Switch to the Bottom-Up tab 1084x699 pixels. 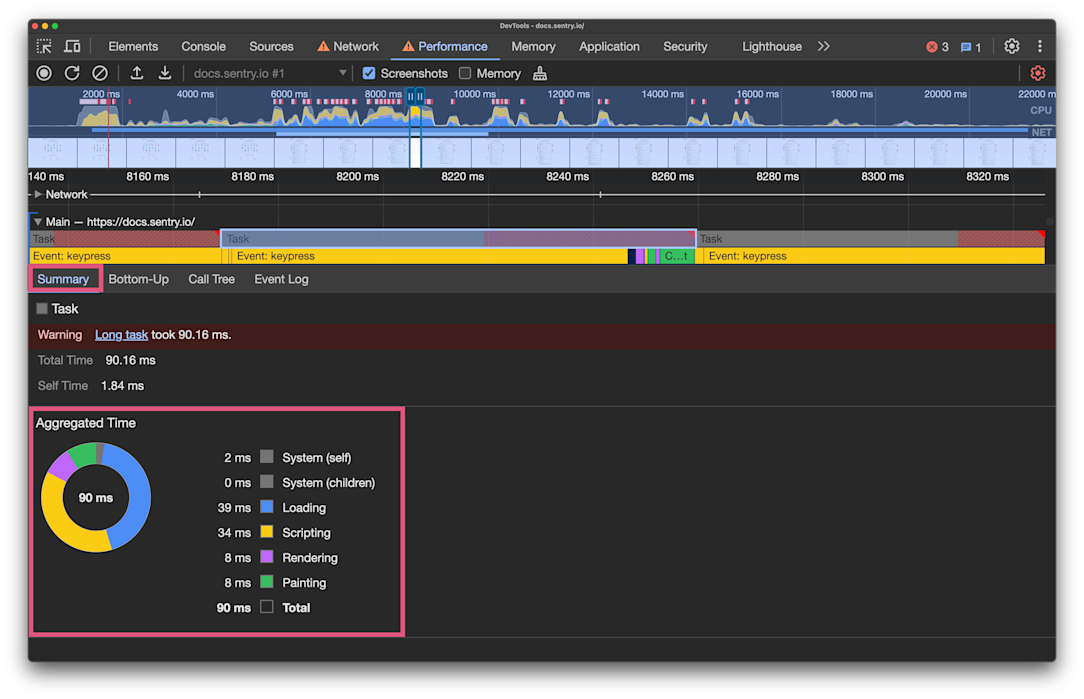138,279
